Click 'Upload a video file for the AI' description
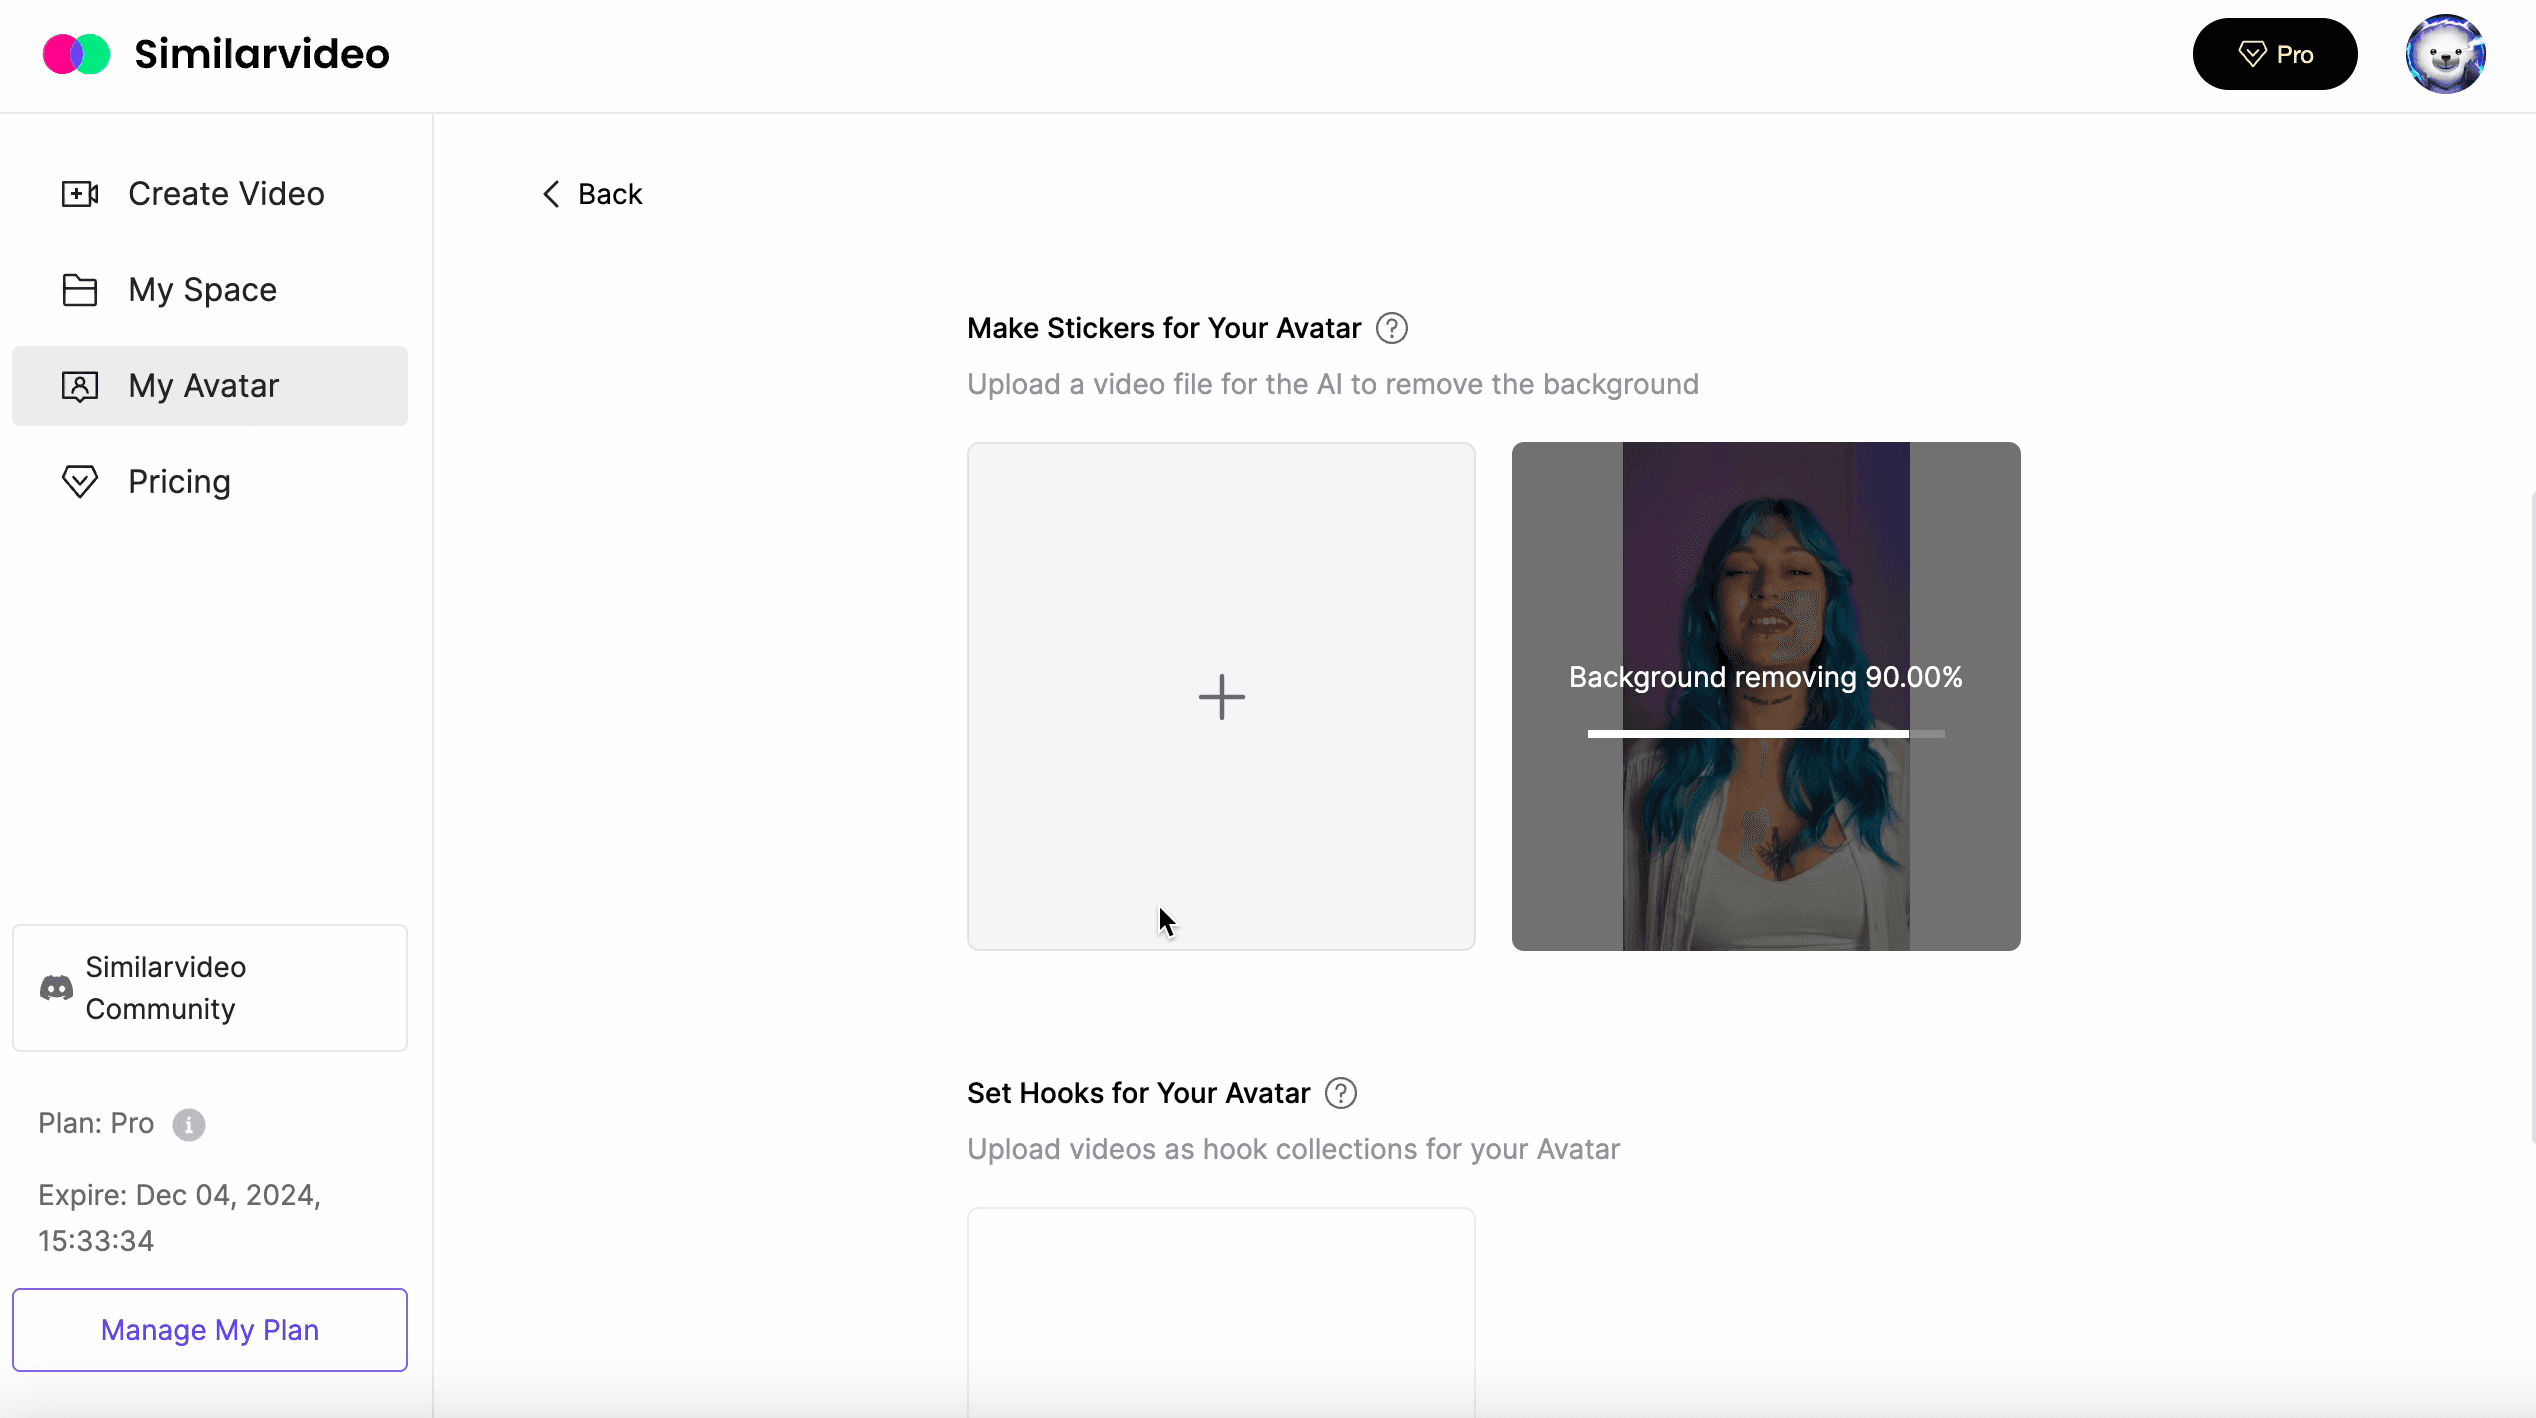 point(1333,384)
